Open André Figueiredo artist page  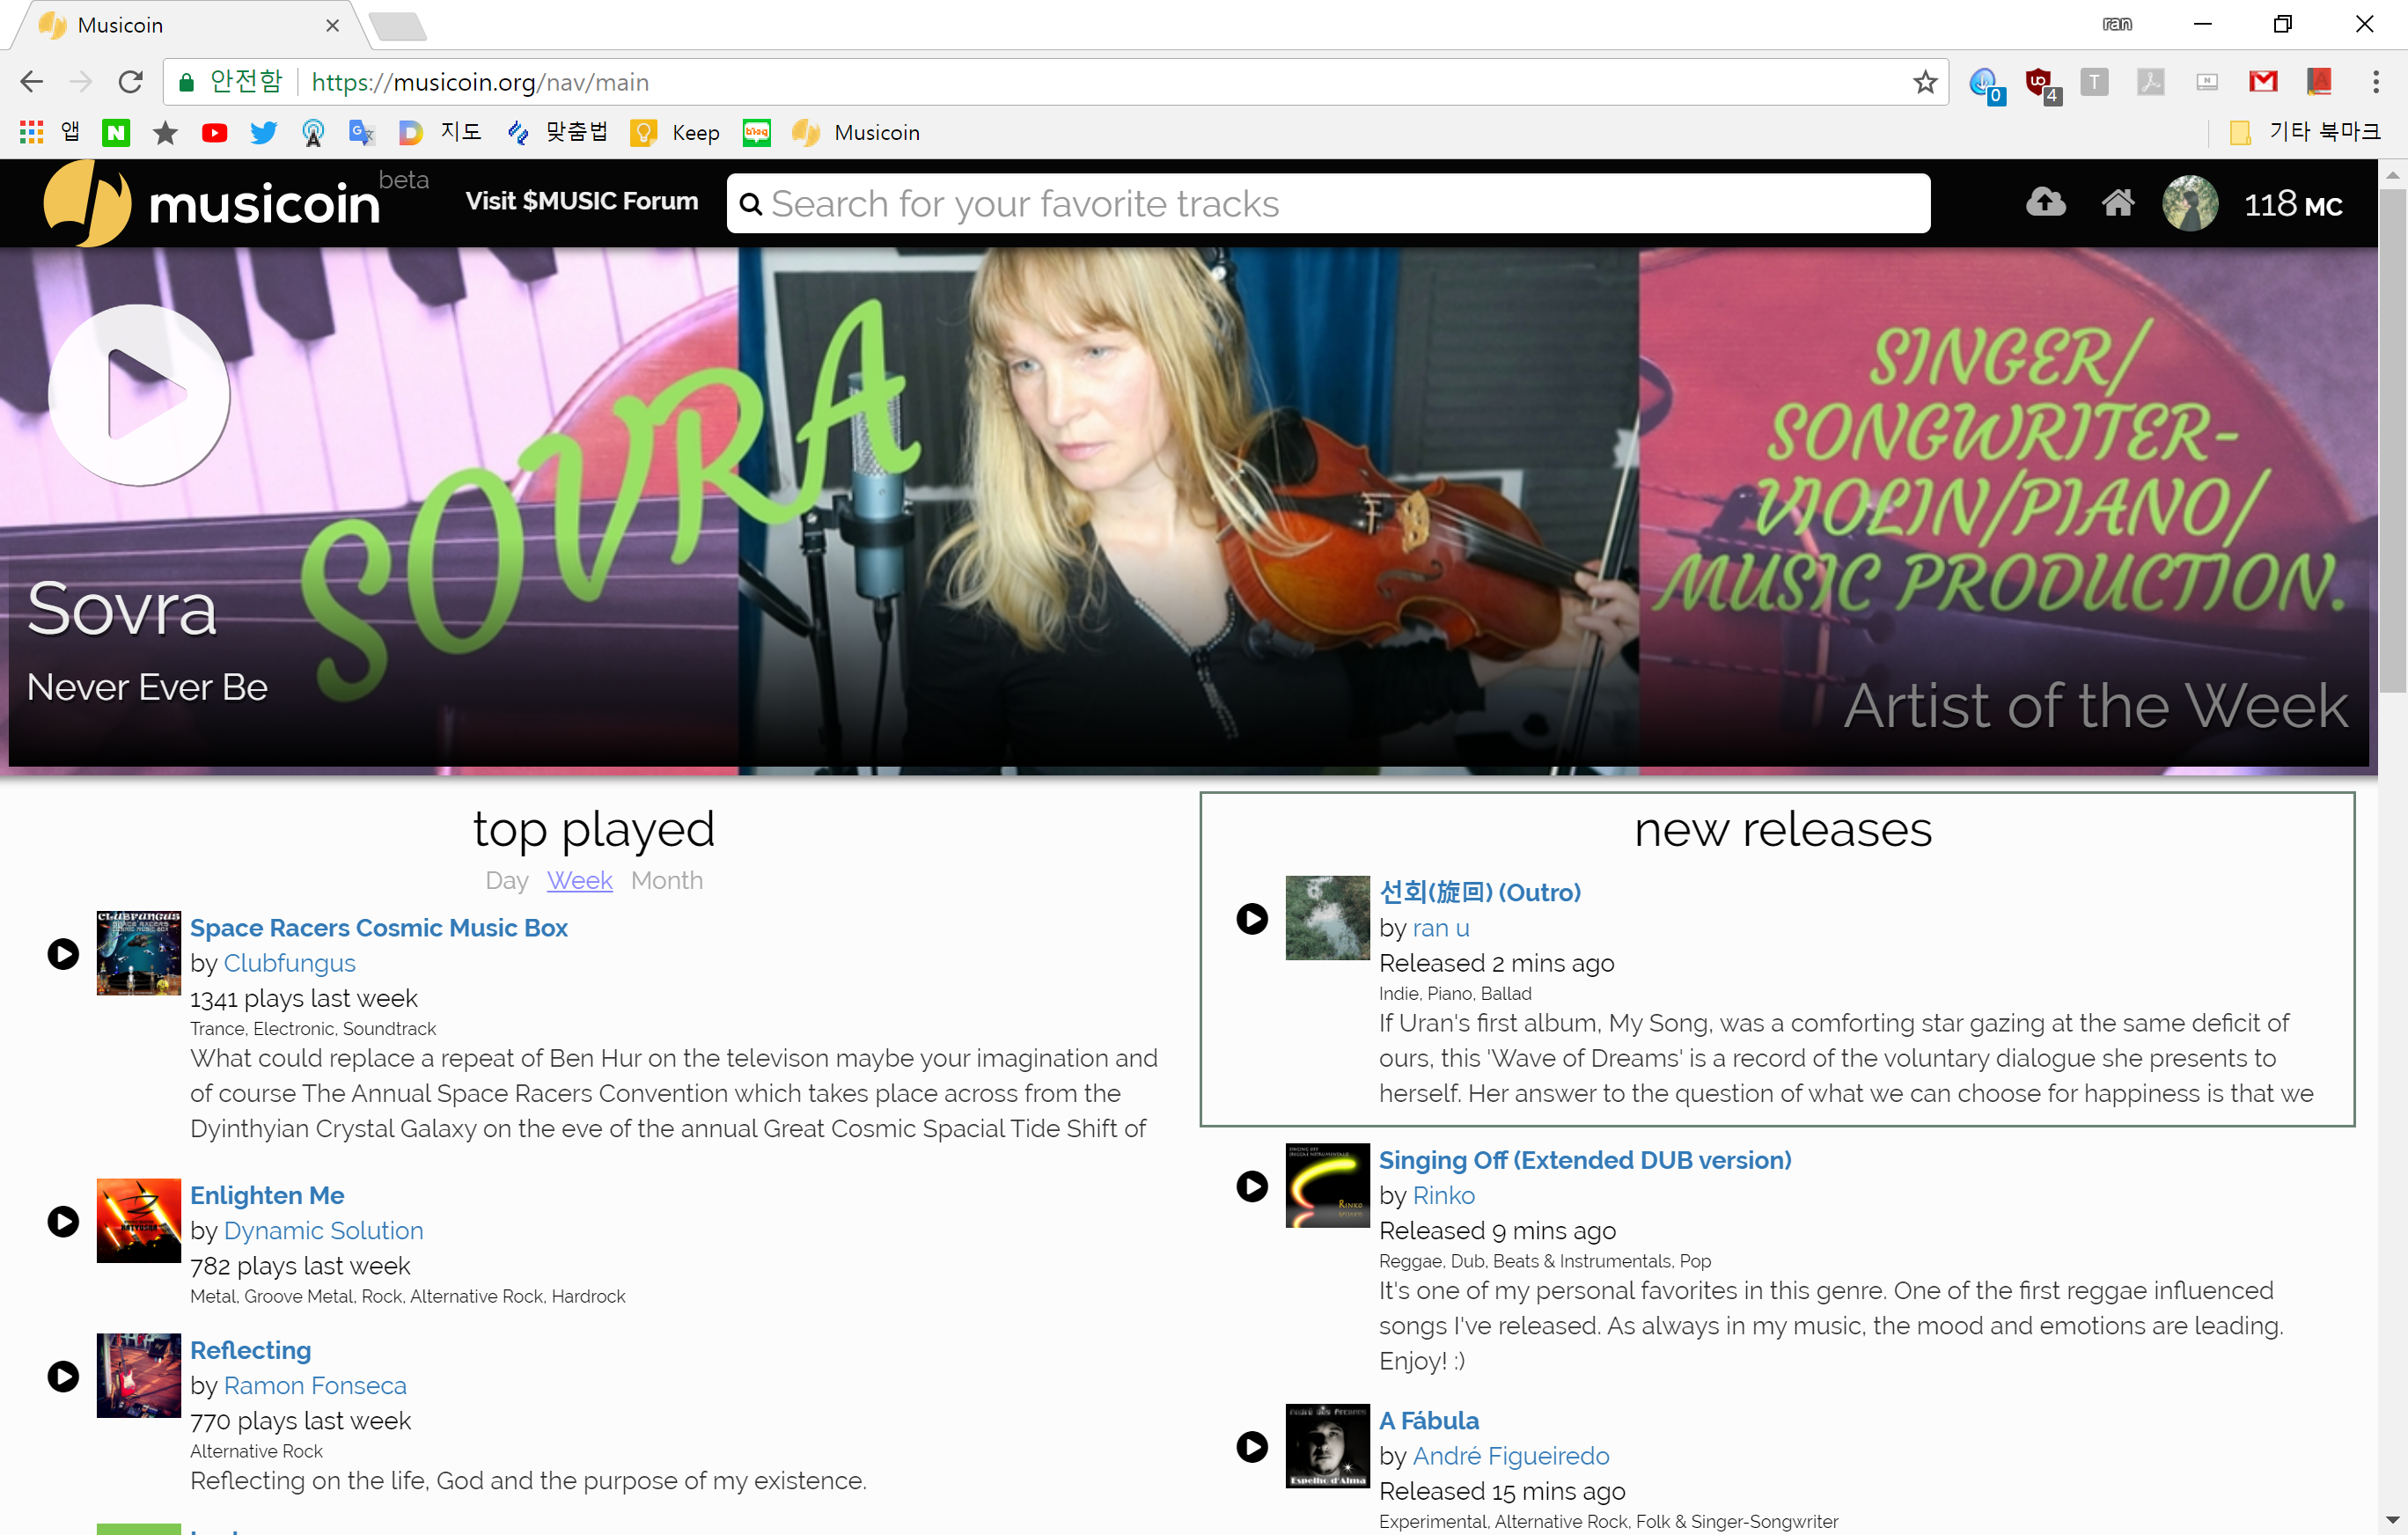click(x=1510, y=1456)
